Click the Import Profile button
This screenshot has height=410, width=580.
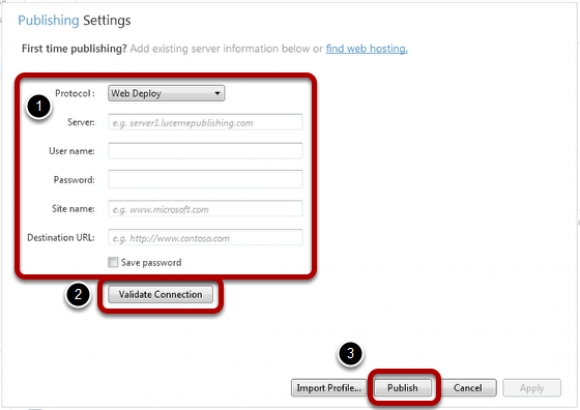click(328, 388)
